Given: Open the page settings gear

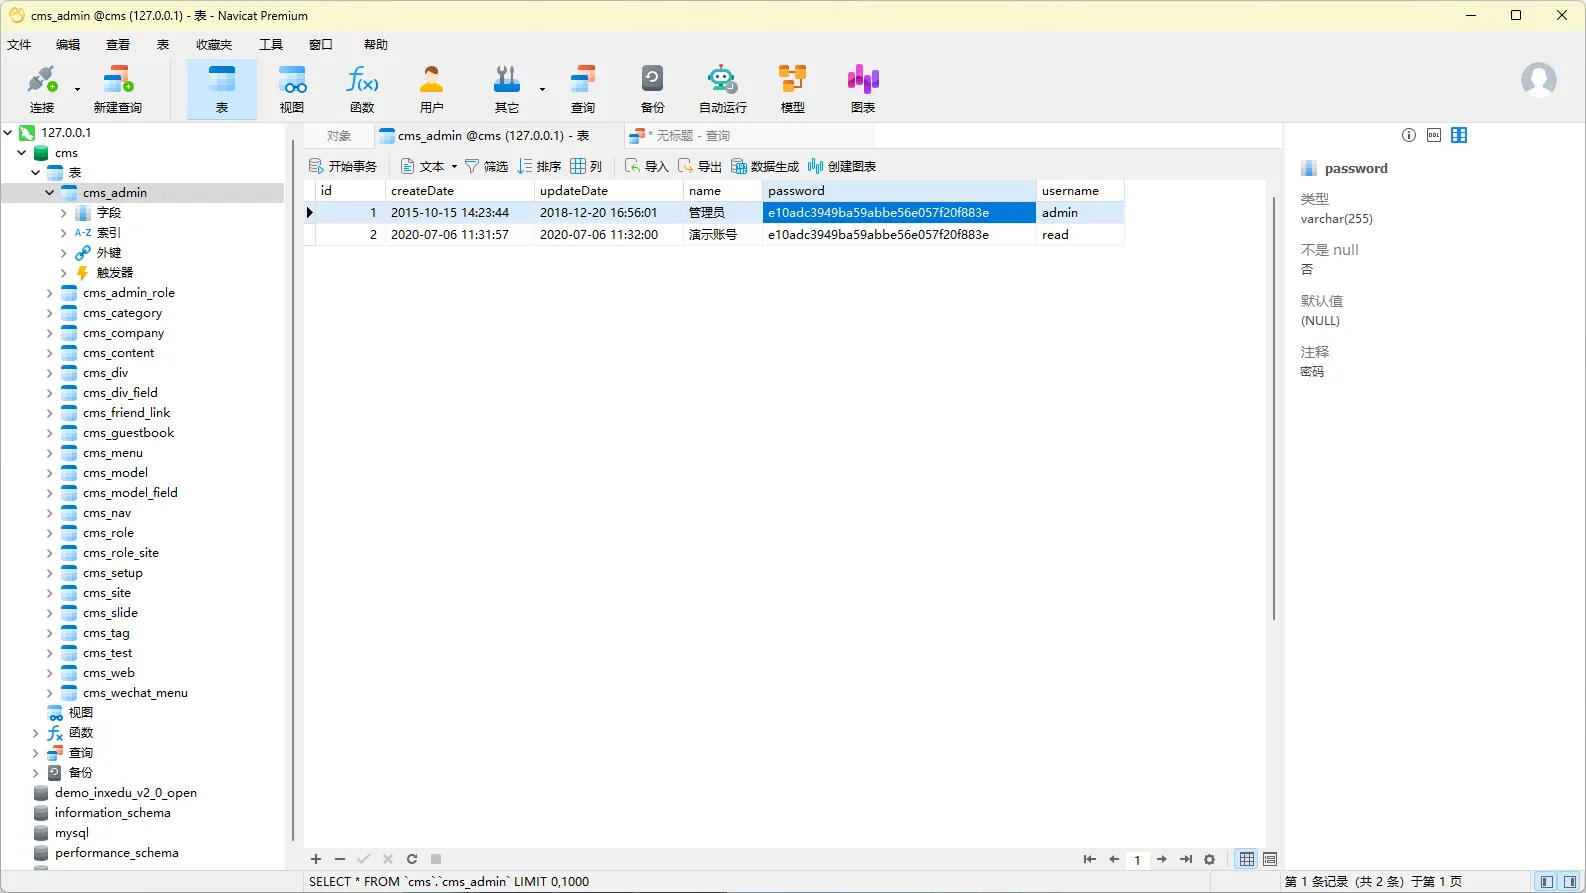Looking at the screenshot, I should pos(1210,859).
